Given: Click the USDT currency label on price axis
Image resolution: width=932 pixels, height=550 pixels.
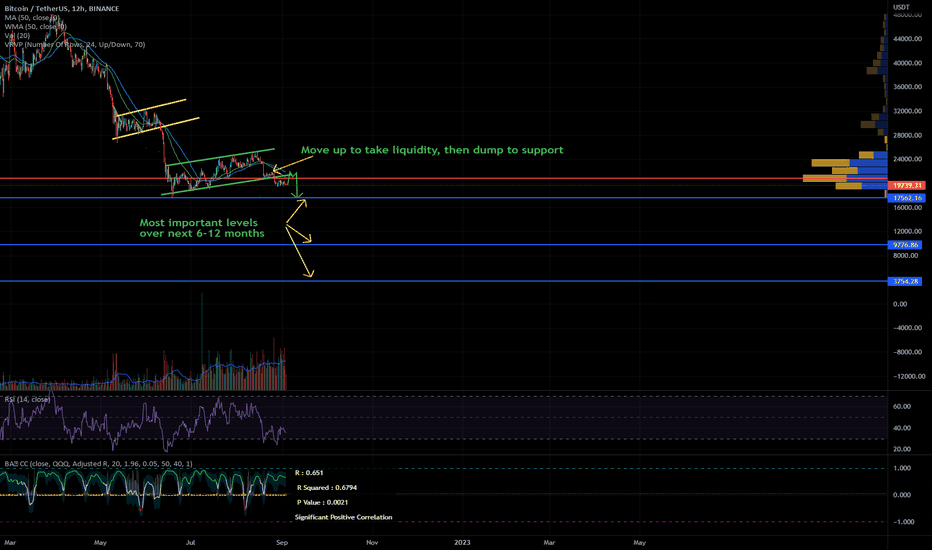Looking at the screenshot, I should tap(901, 7).
